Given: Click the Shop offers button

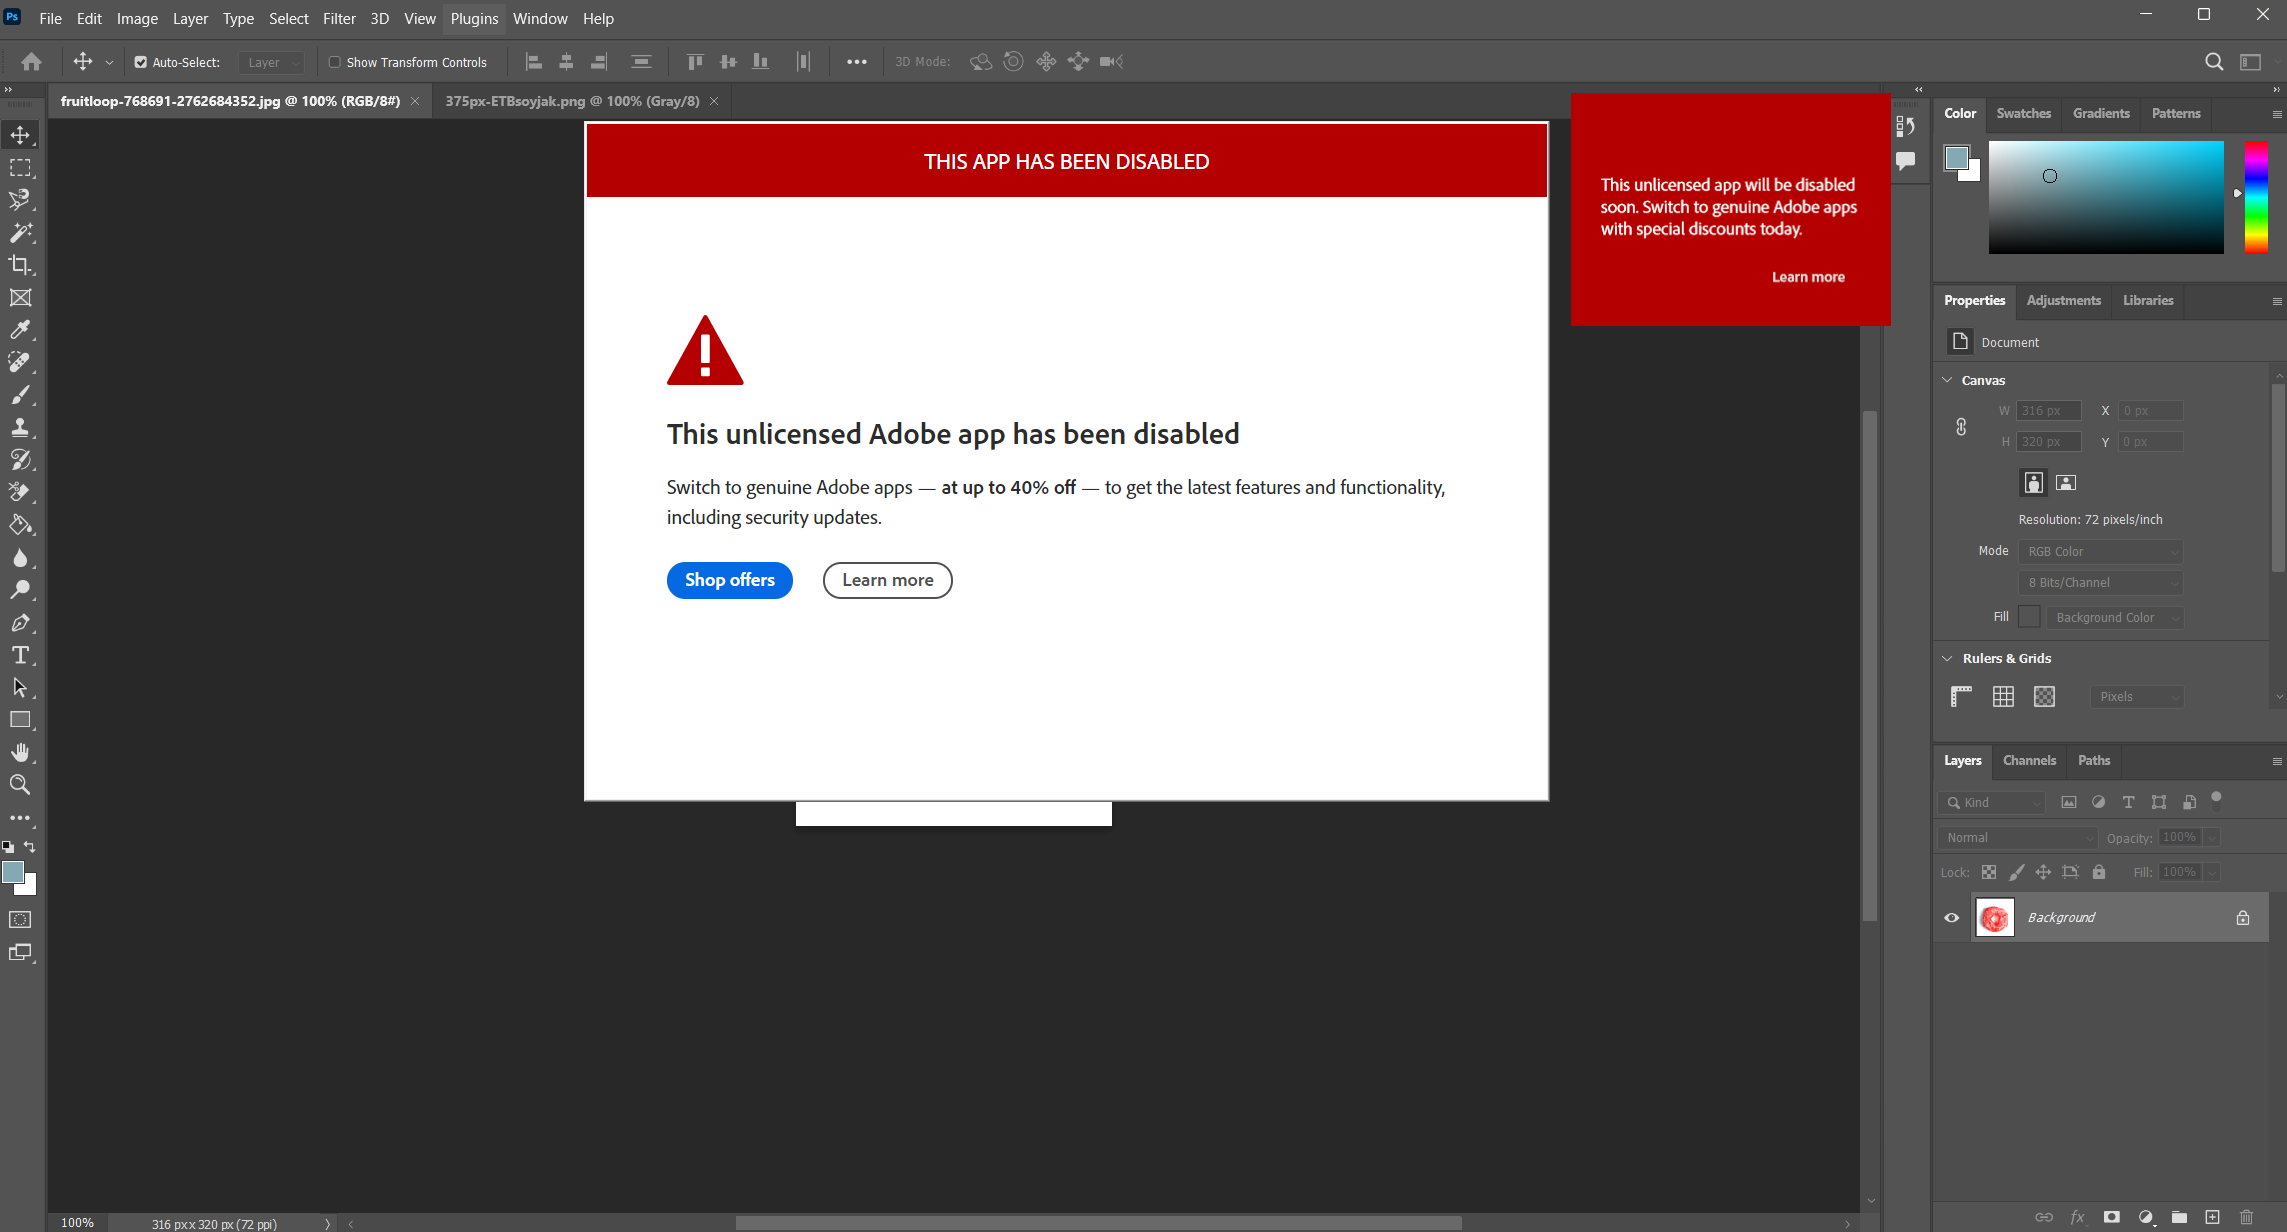Looking at the screenshot, I should tap(730, 580).
